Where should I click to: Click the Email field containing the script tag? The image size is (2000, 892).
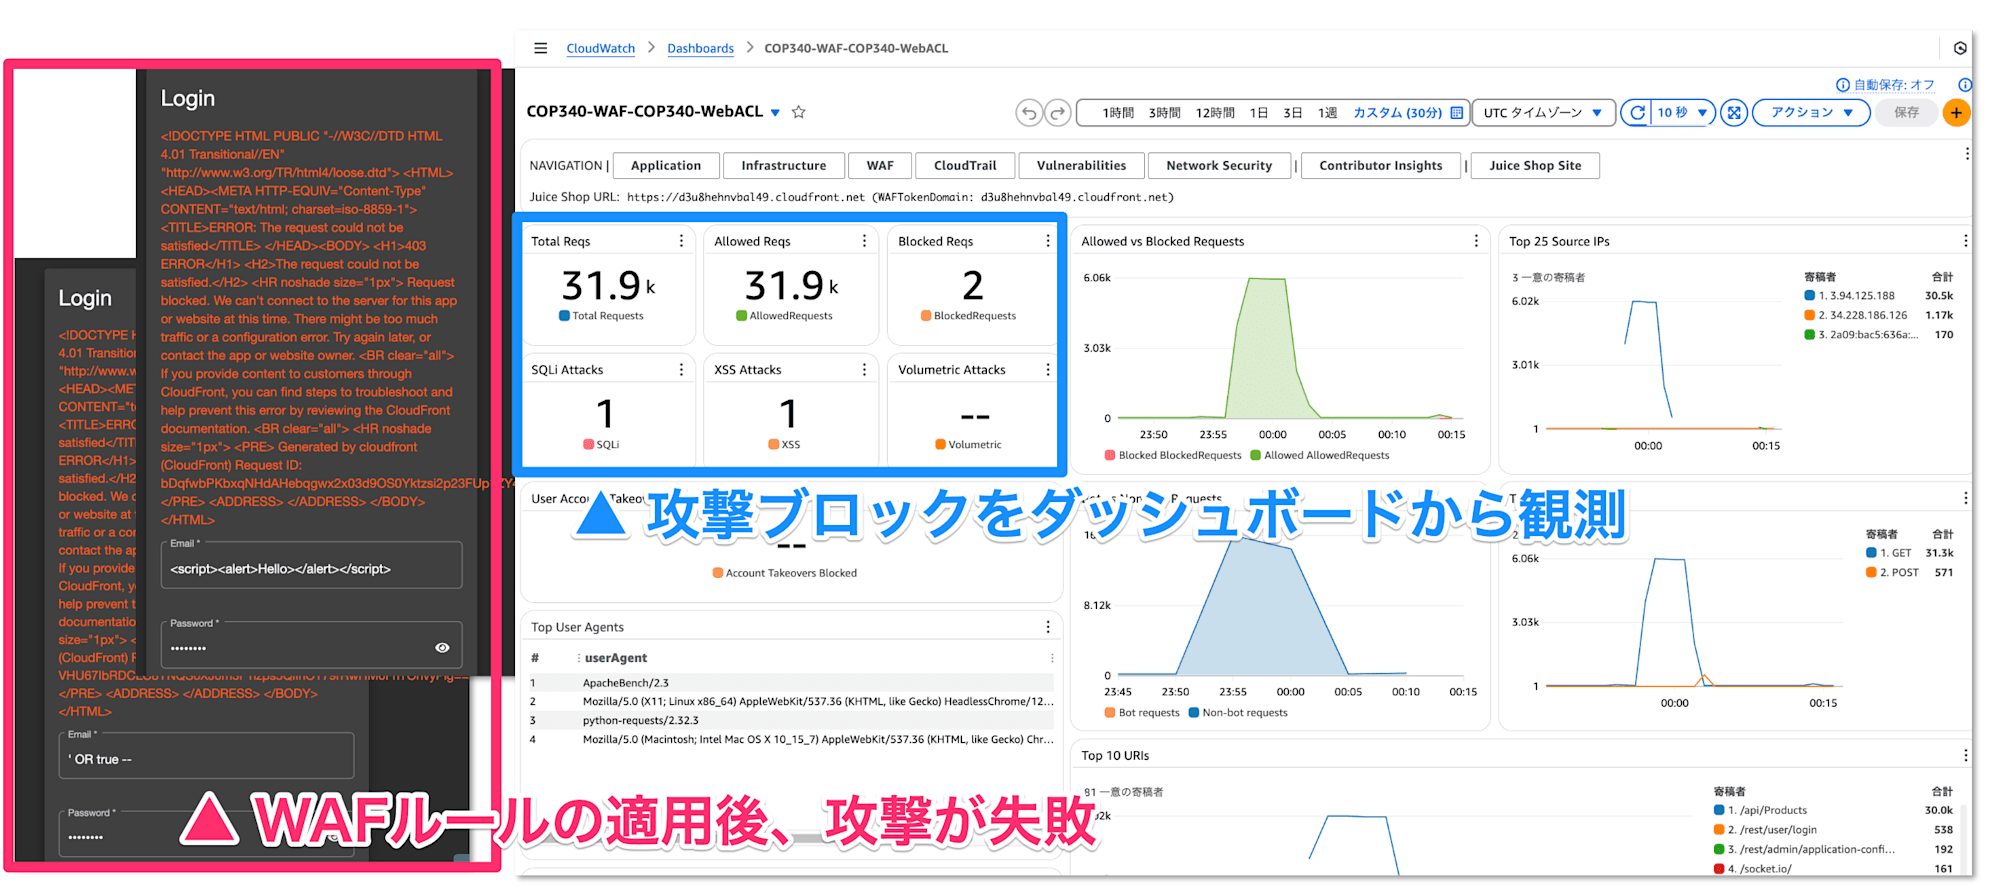[311, 565]
